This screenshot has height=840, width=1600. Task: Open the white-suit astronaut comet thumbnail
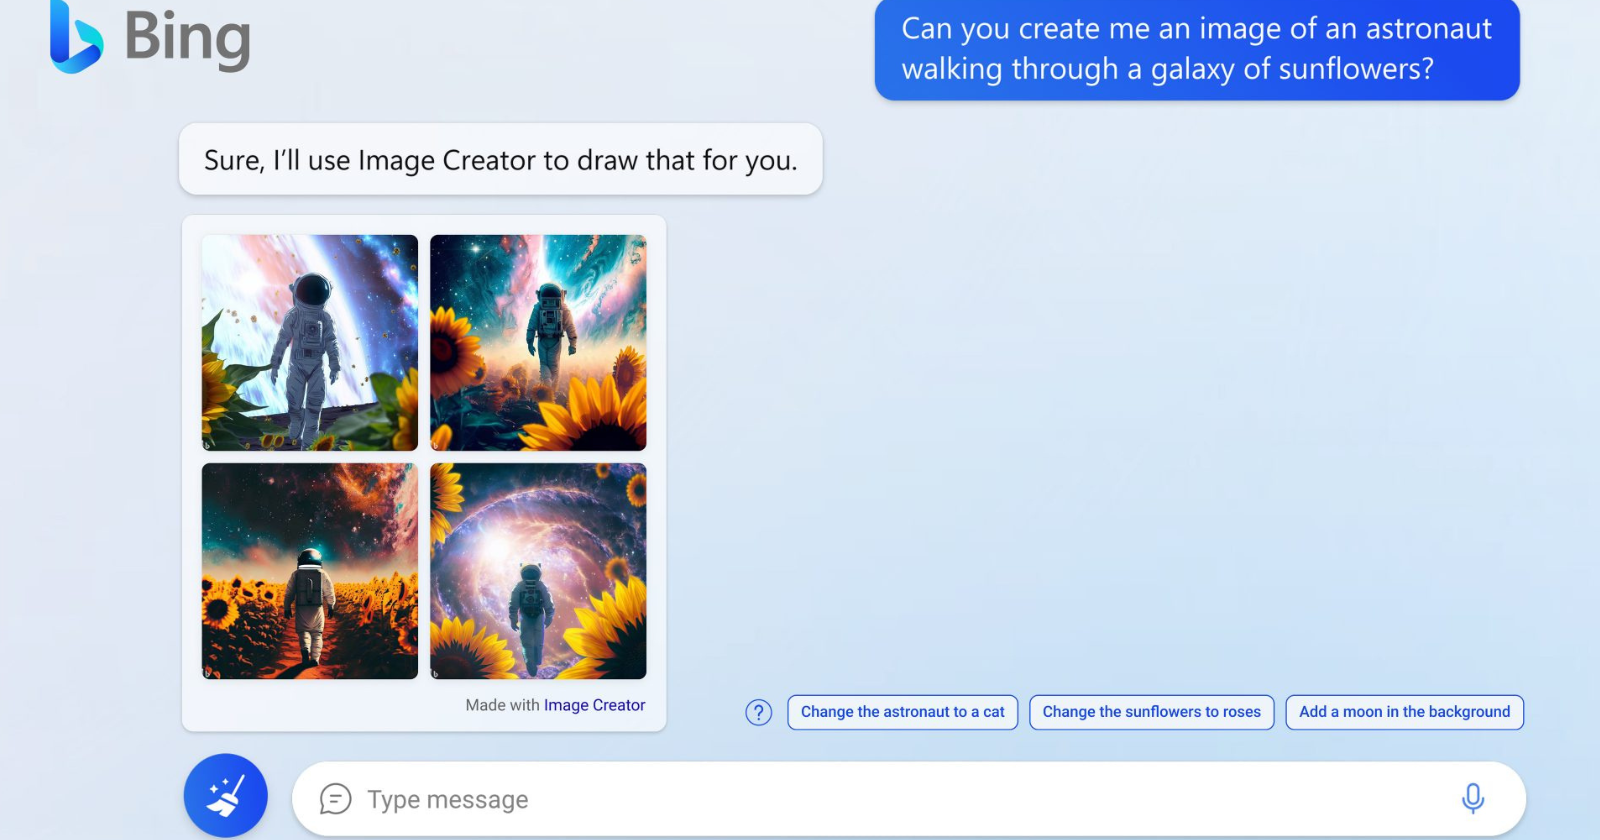coord(310,343)
